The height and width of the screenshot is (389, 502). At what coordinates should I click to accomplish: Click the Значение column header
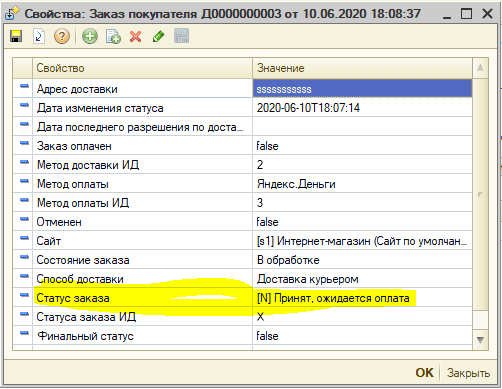(362, 68)
